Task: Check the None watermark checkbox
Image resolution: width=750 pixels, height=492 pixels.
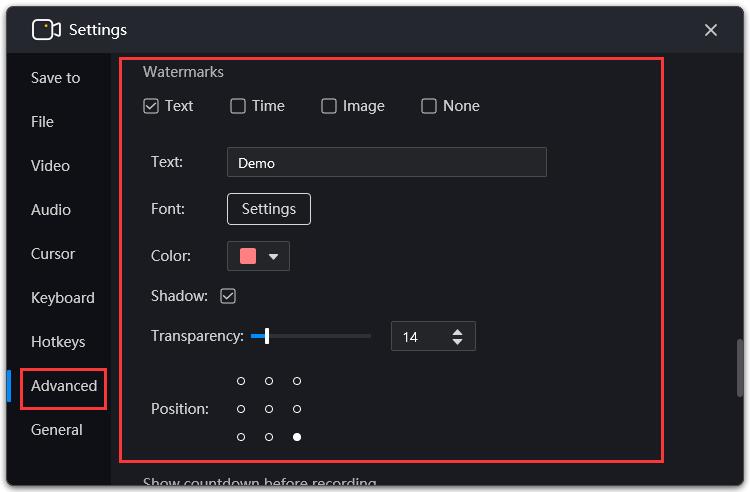Action: pos(429,106)
